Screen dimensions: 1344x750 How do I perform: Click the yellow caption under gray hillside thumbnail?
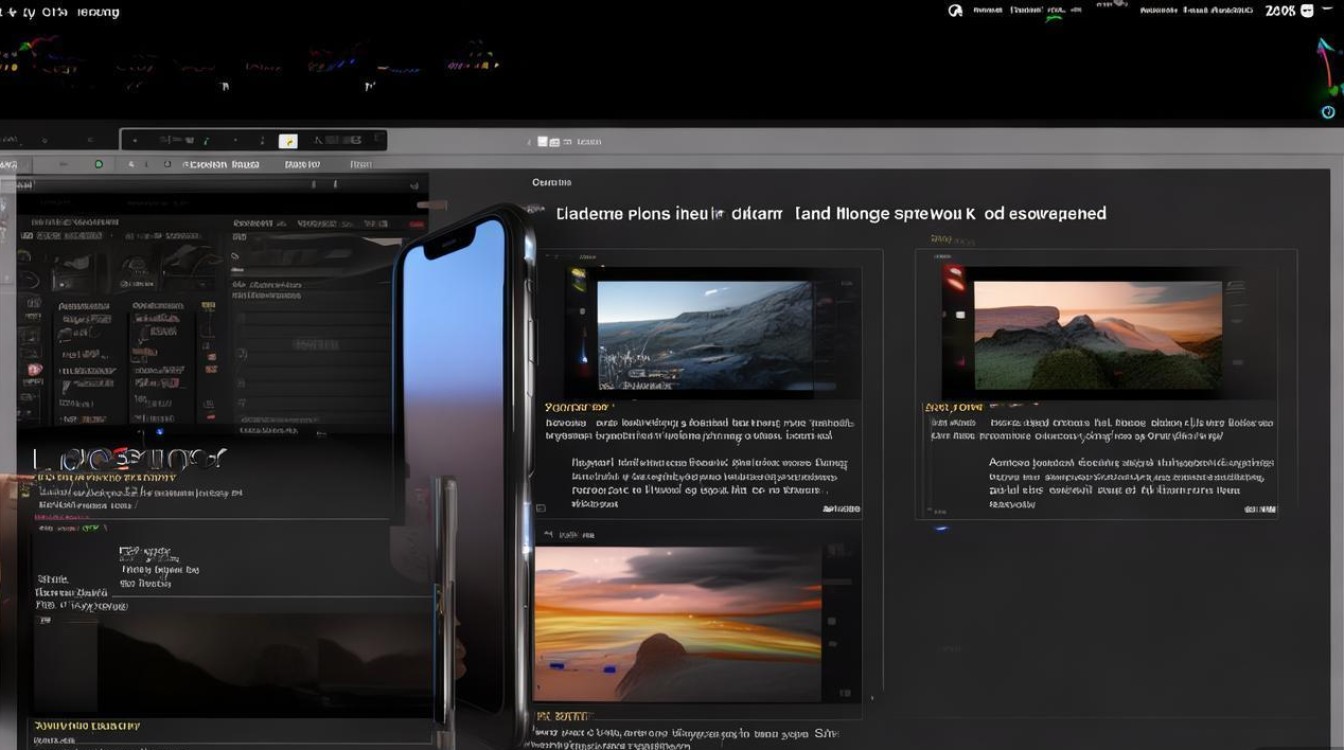click(577, 408)
